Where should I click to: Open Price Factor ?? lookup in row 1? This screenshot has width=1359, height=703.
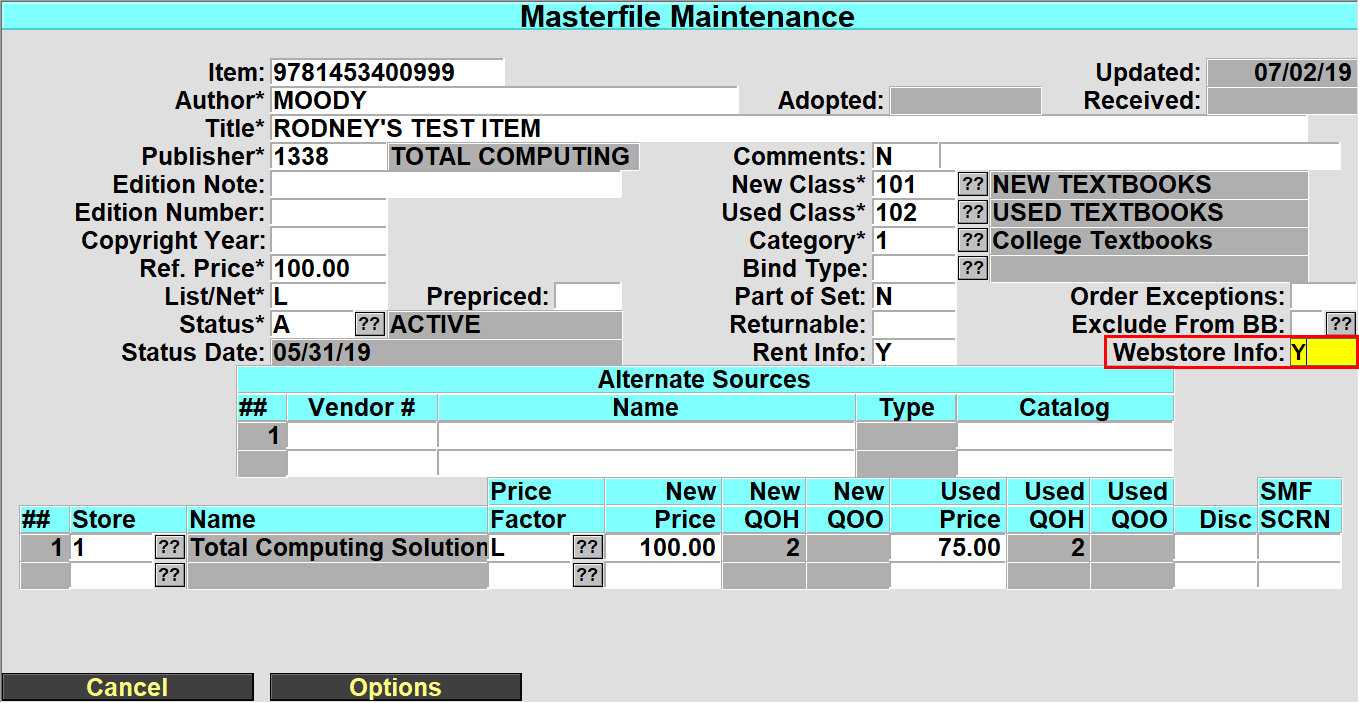(x=588, y=548)
